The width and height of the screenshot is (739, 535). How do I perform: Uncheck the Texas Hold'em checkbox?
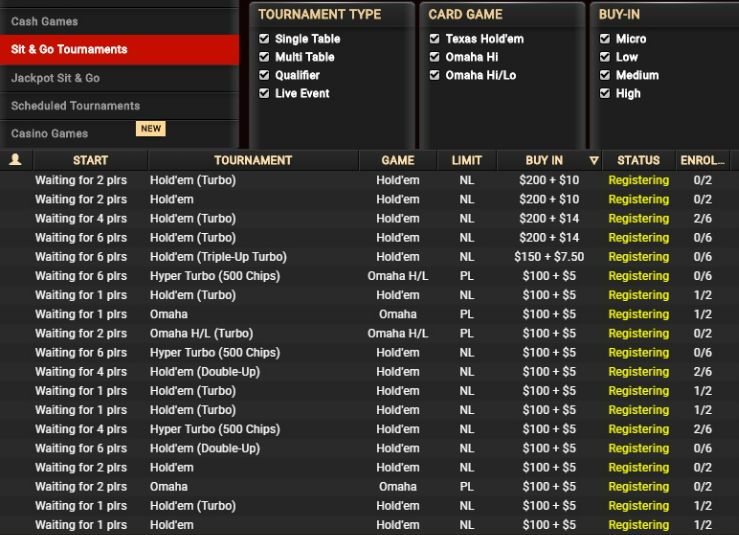tap(435, 39)
